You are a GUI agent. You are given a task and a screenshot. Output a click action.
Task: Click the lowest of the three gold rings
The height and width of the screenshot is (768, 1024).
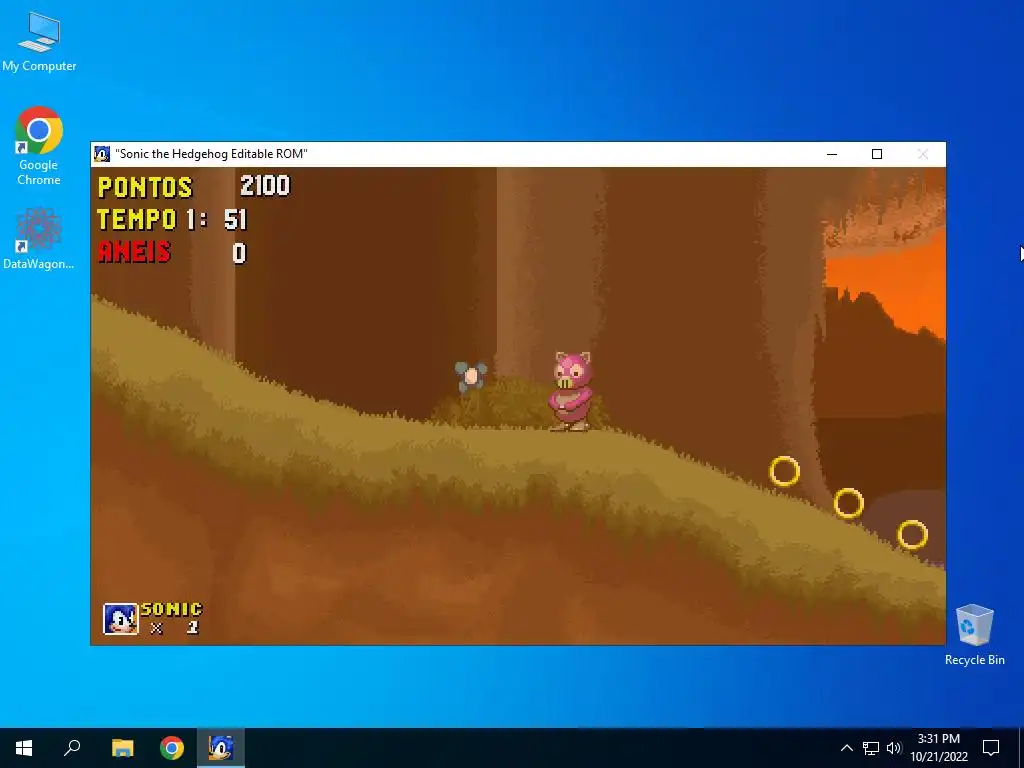pyautogui.click(x=912, y=535)
